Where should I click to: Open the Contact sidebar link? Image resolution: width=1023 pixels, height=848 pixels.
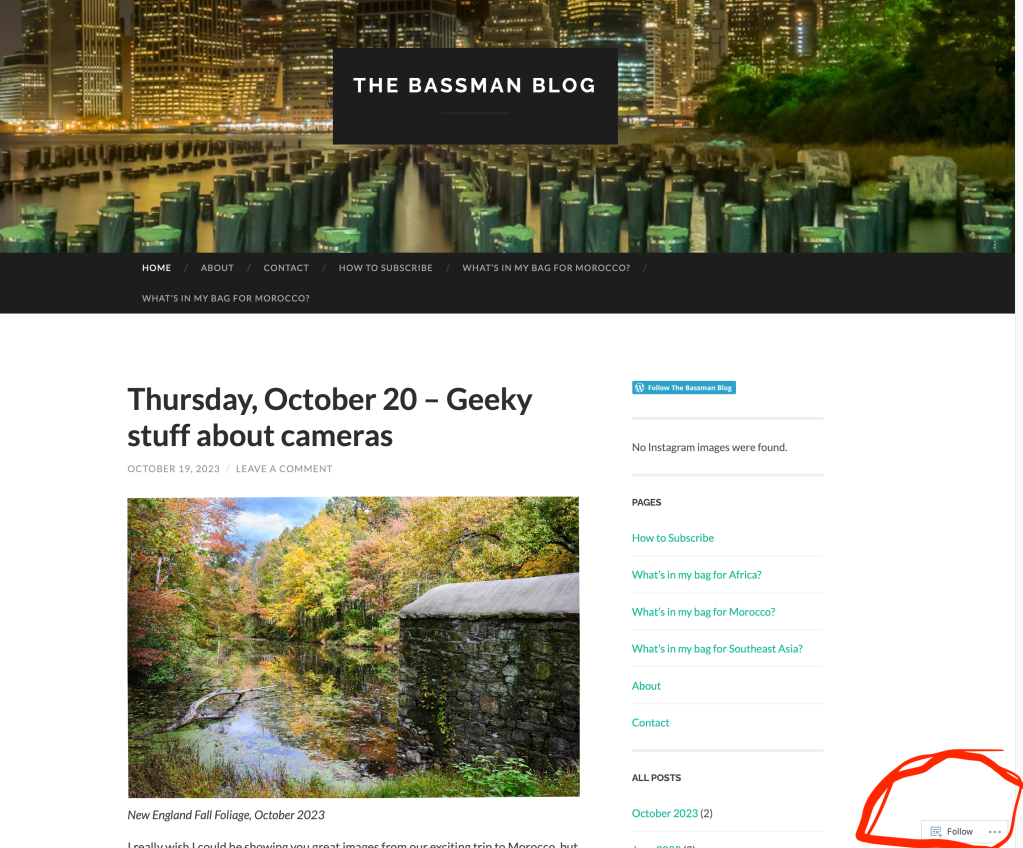coord(650,723)
